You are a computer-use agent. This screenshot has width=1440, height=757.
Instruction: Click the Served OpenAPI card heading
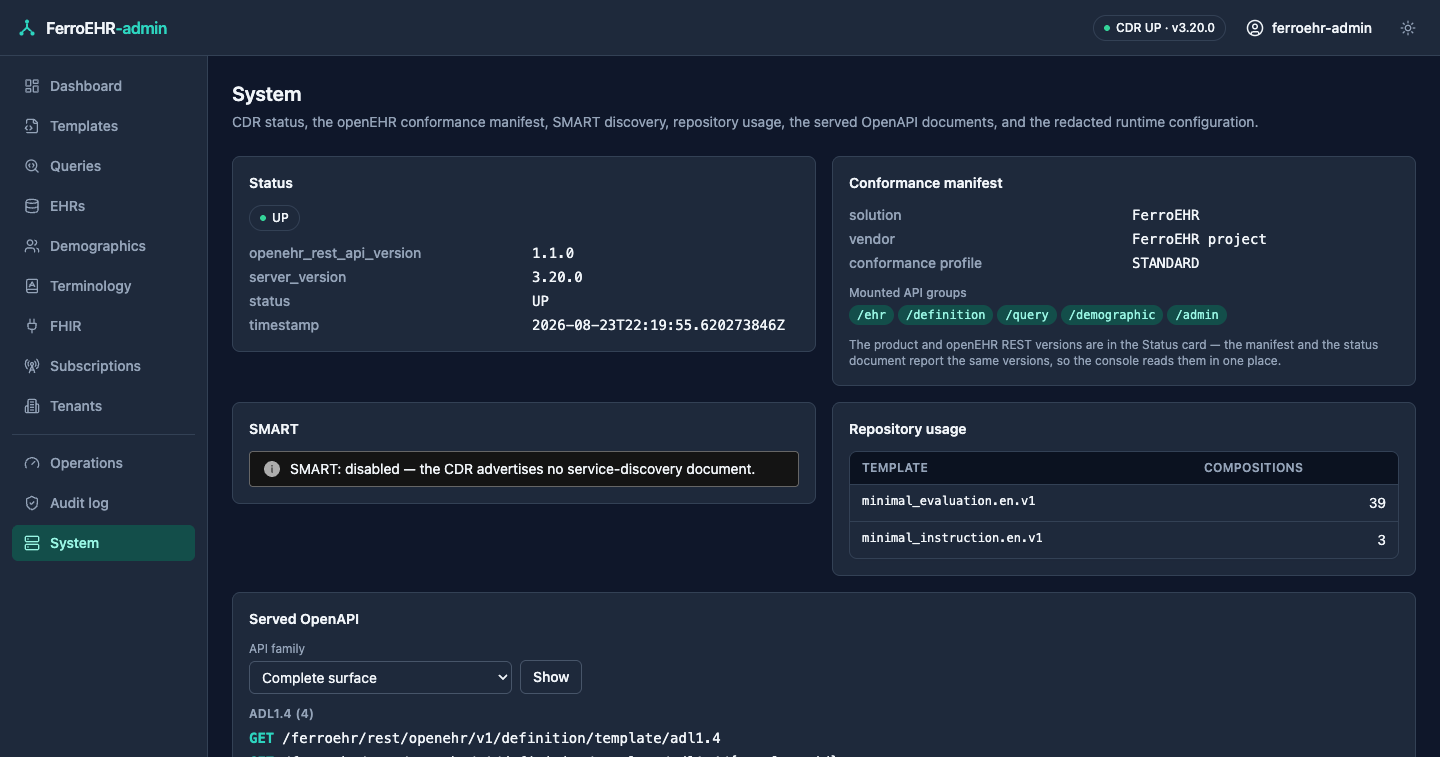pos(304,619)
